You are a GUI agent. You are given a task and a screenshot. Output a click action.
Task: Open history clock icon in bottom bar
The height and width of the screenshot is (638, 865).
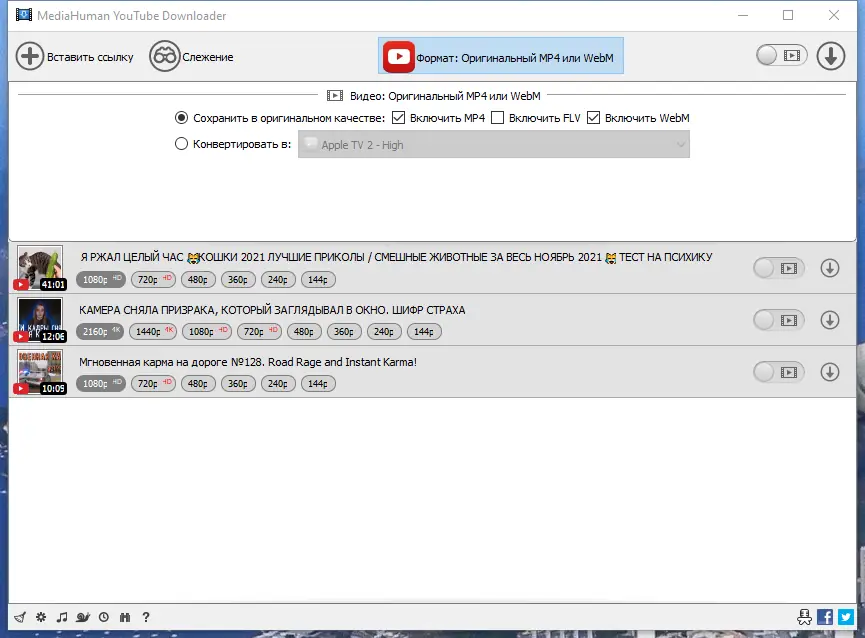pyautogui.click(x=104, y=617)
